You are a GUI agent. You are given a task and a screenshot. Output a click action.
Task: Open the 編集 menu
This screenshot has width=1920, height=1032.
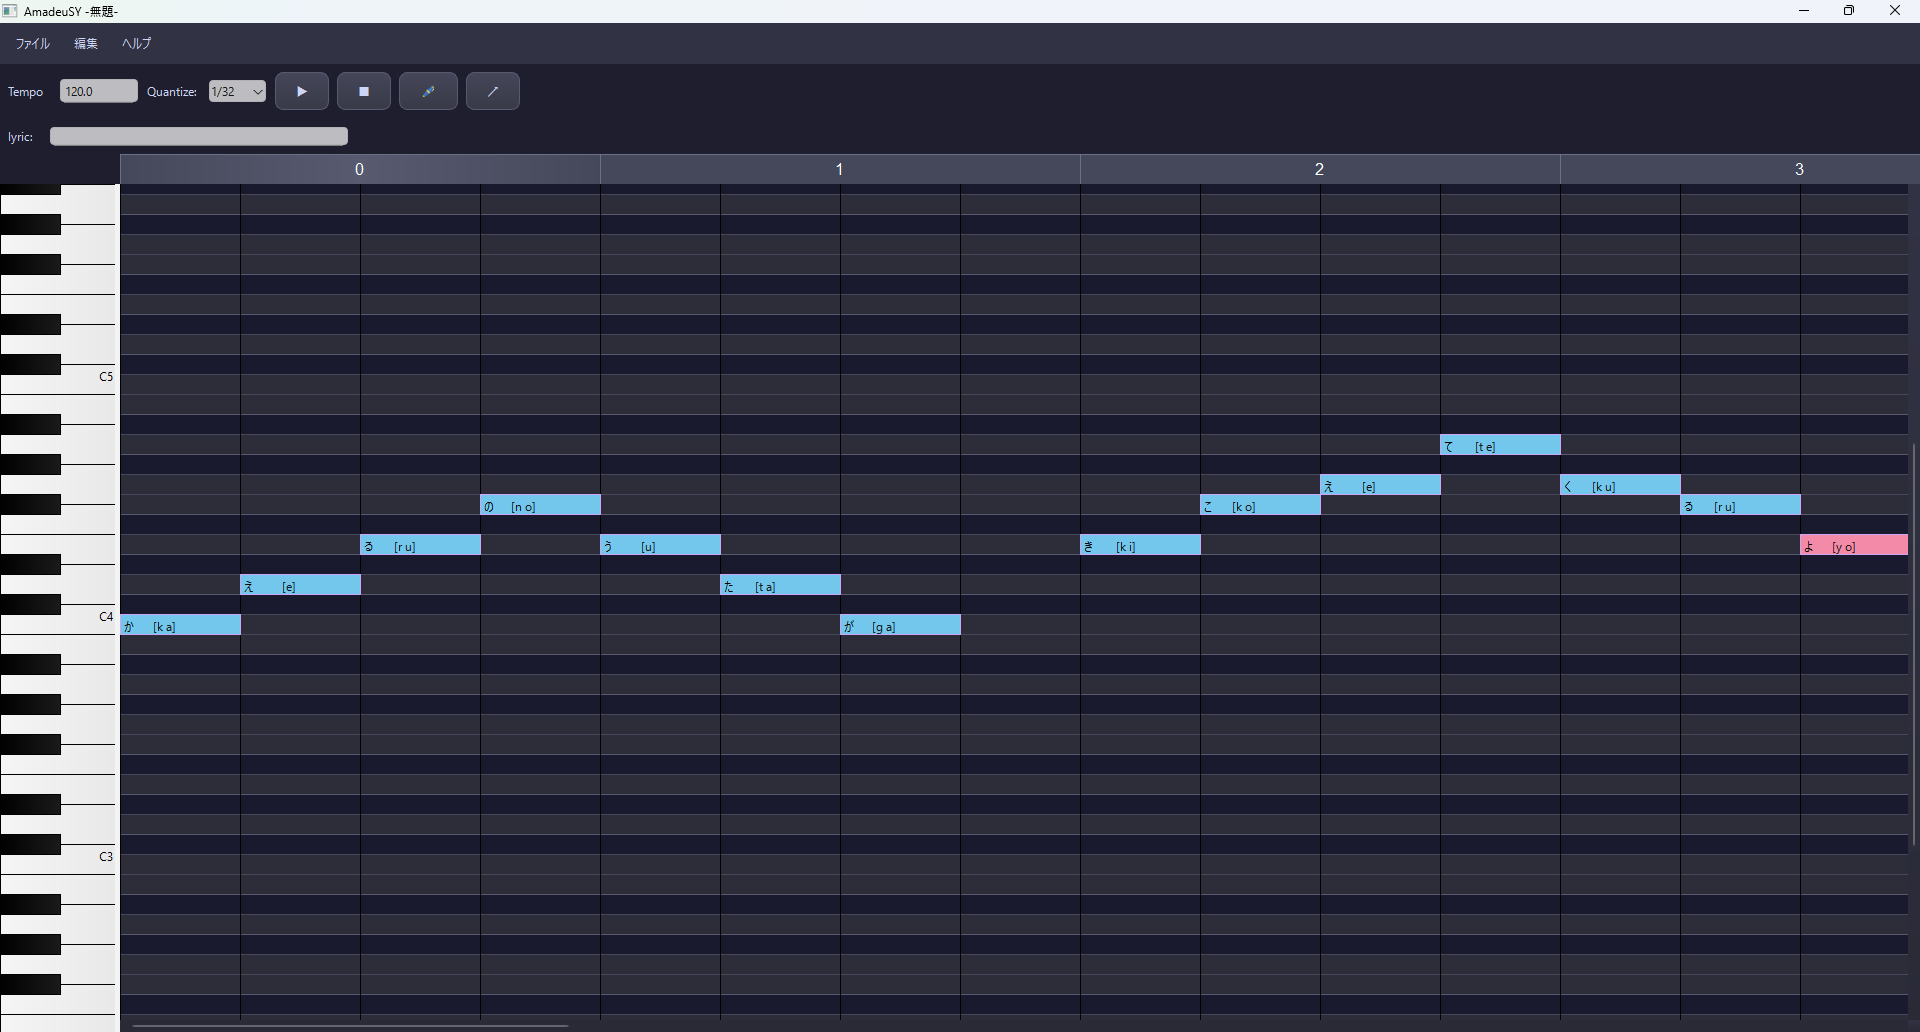84,43
